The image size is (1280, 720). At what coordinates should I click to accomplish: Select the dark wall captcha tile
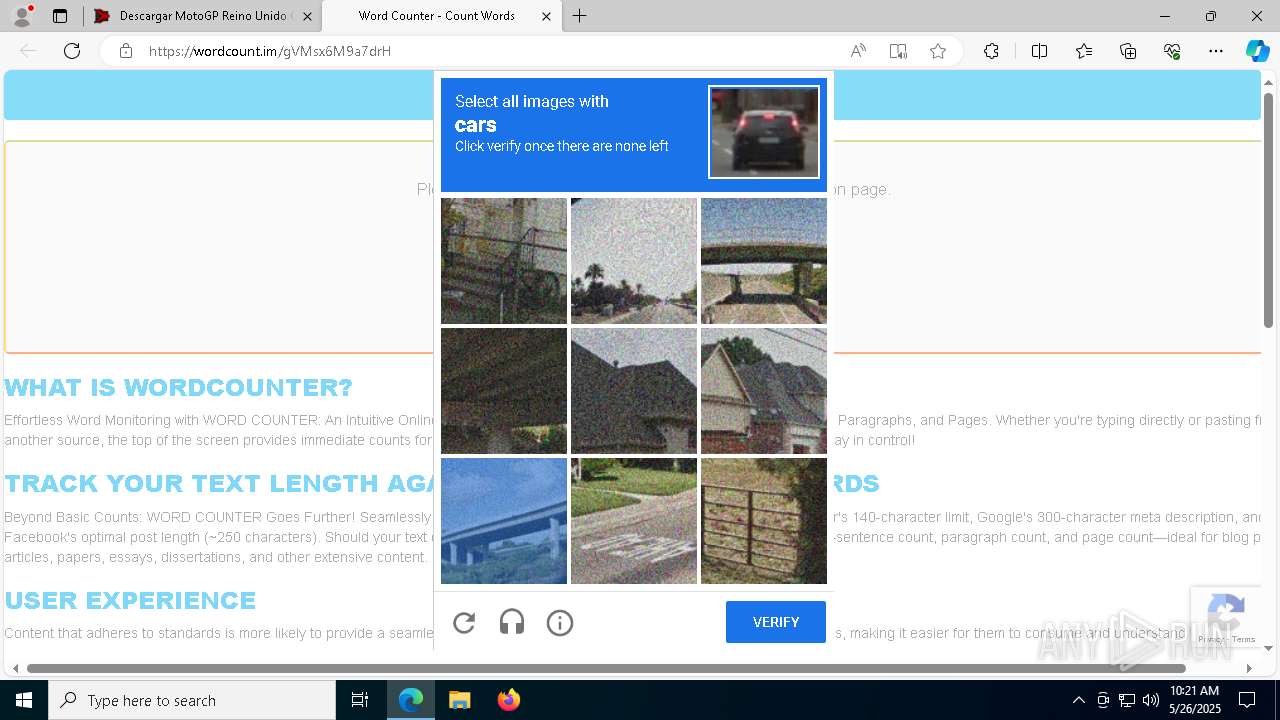pos(504,391)
